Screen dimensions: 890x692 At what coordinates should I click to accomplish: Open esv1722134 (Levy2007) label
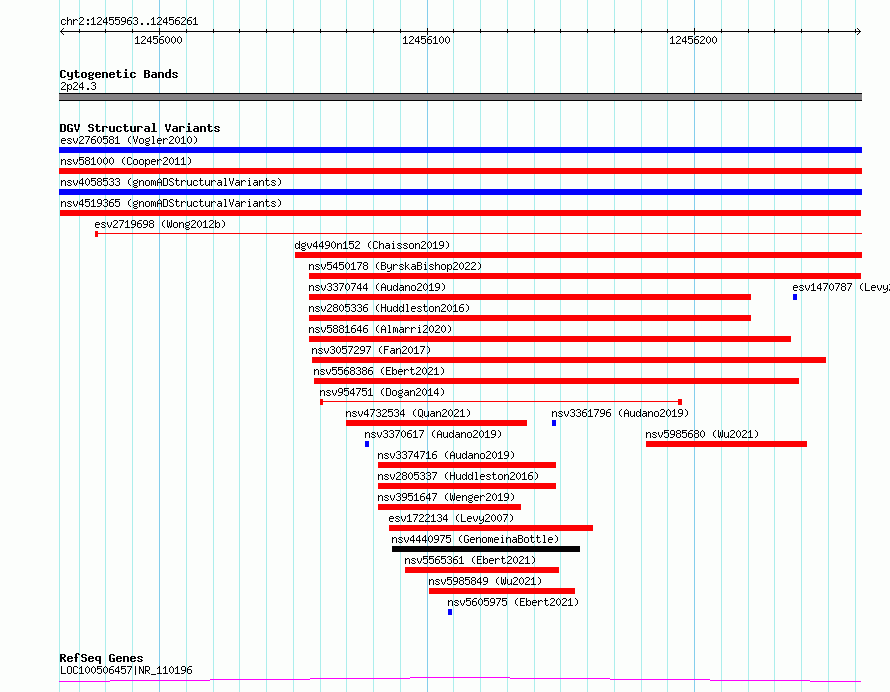pyautogui.click(x=451, y=518)
